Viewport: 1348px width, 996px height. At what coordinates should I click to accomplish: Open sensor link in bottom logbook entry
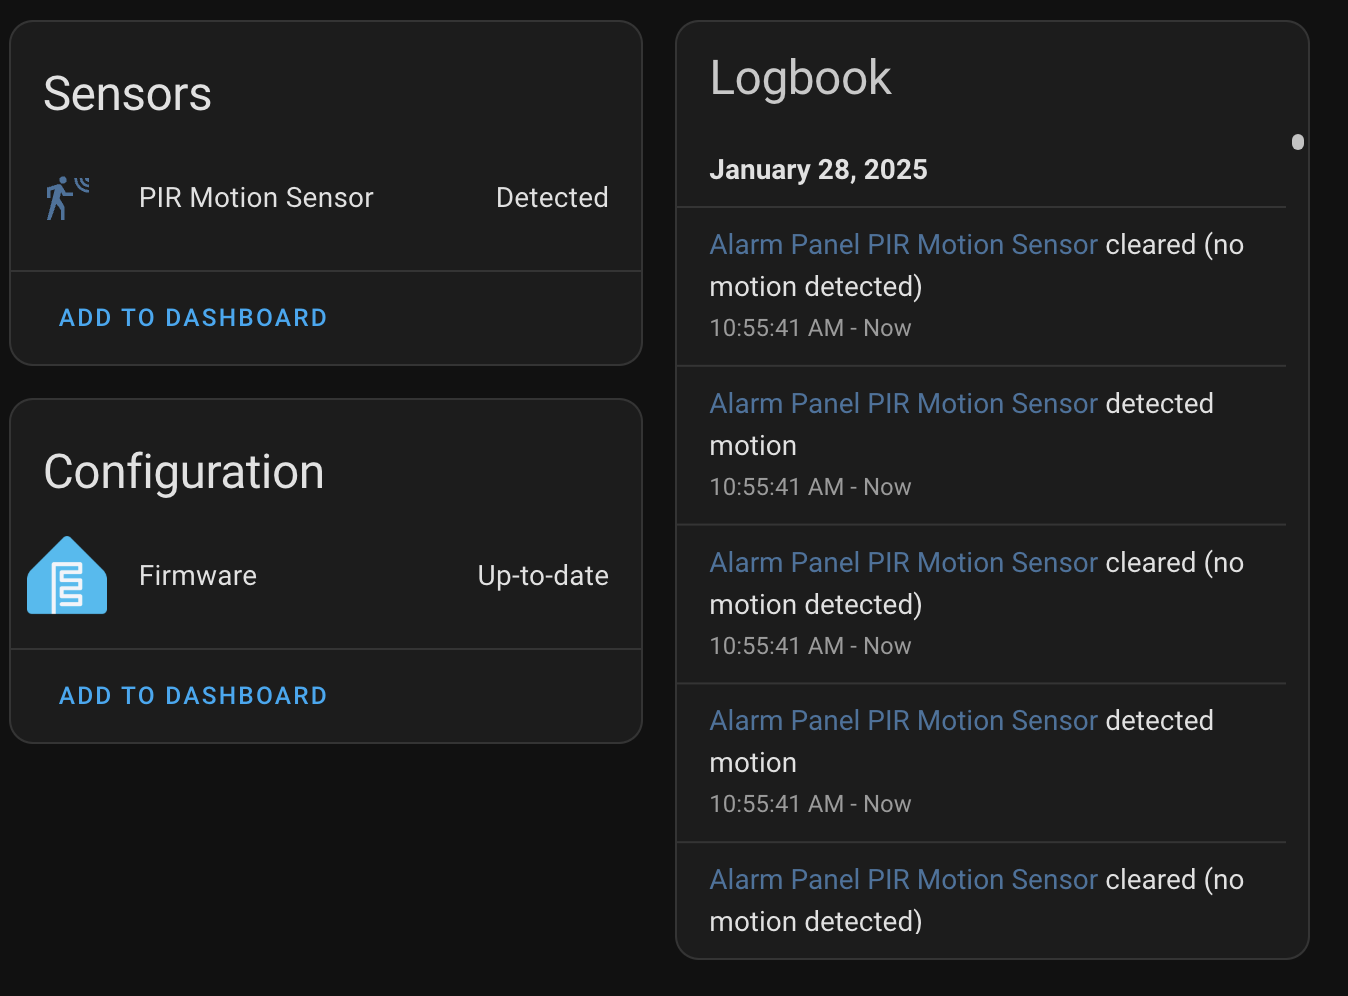click(x=904, y=880)
